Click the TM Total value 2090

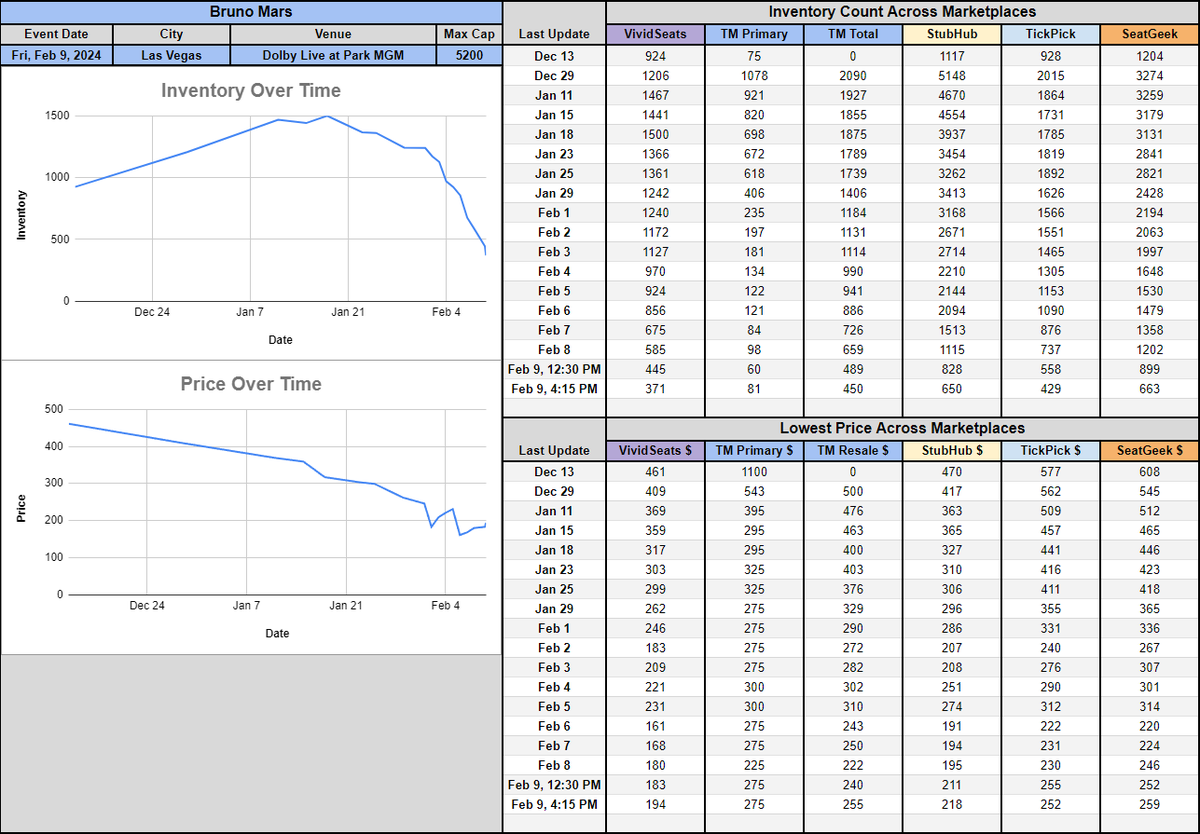852,76
